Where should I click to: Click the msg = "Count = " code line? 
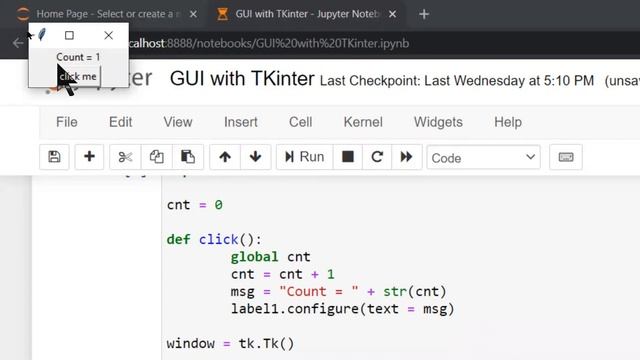click(338, 291)
